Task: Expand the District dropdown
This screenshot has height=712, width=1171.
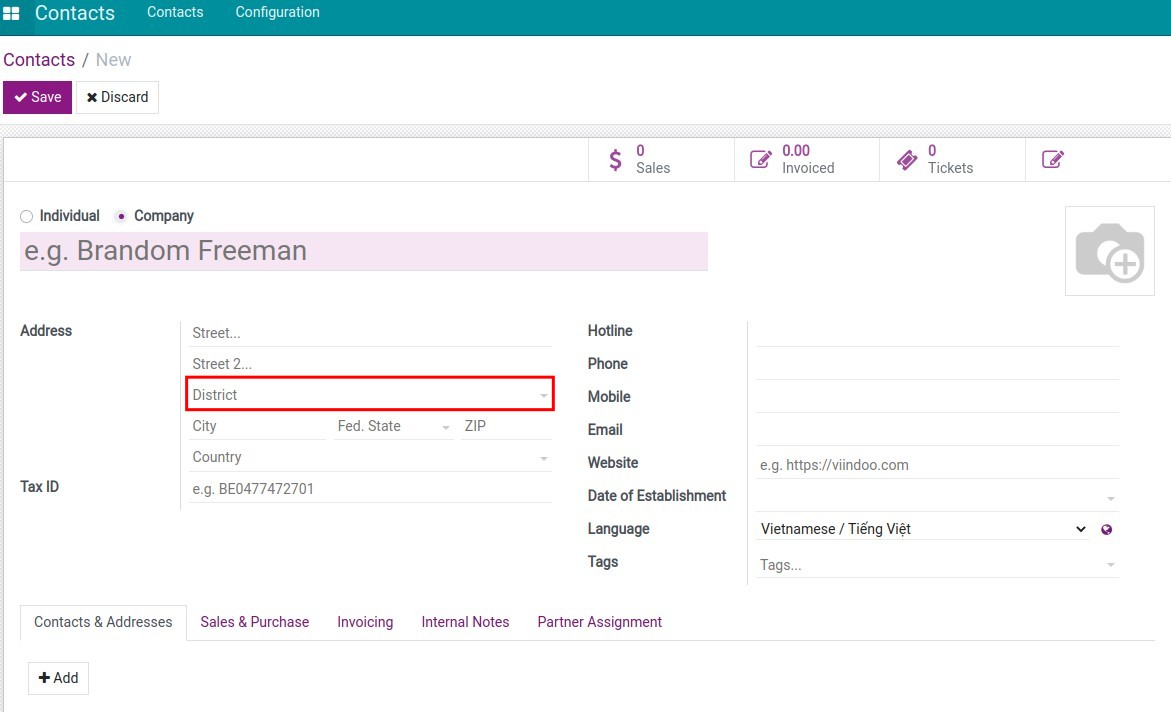Action: pyautogui.click(x=543, y=396)
